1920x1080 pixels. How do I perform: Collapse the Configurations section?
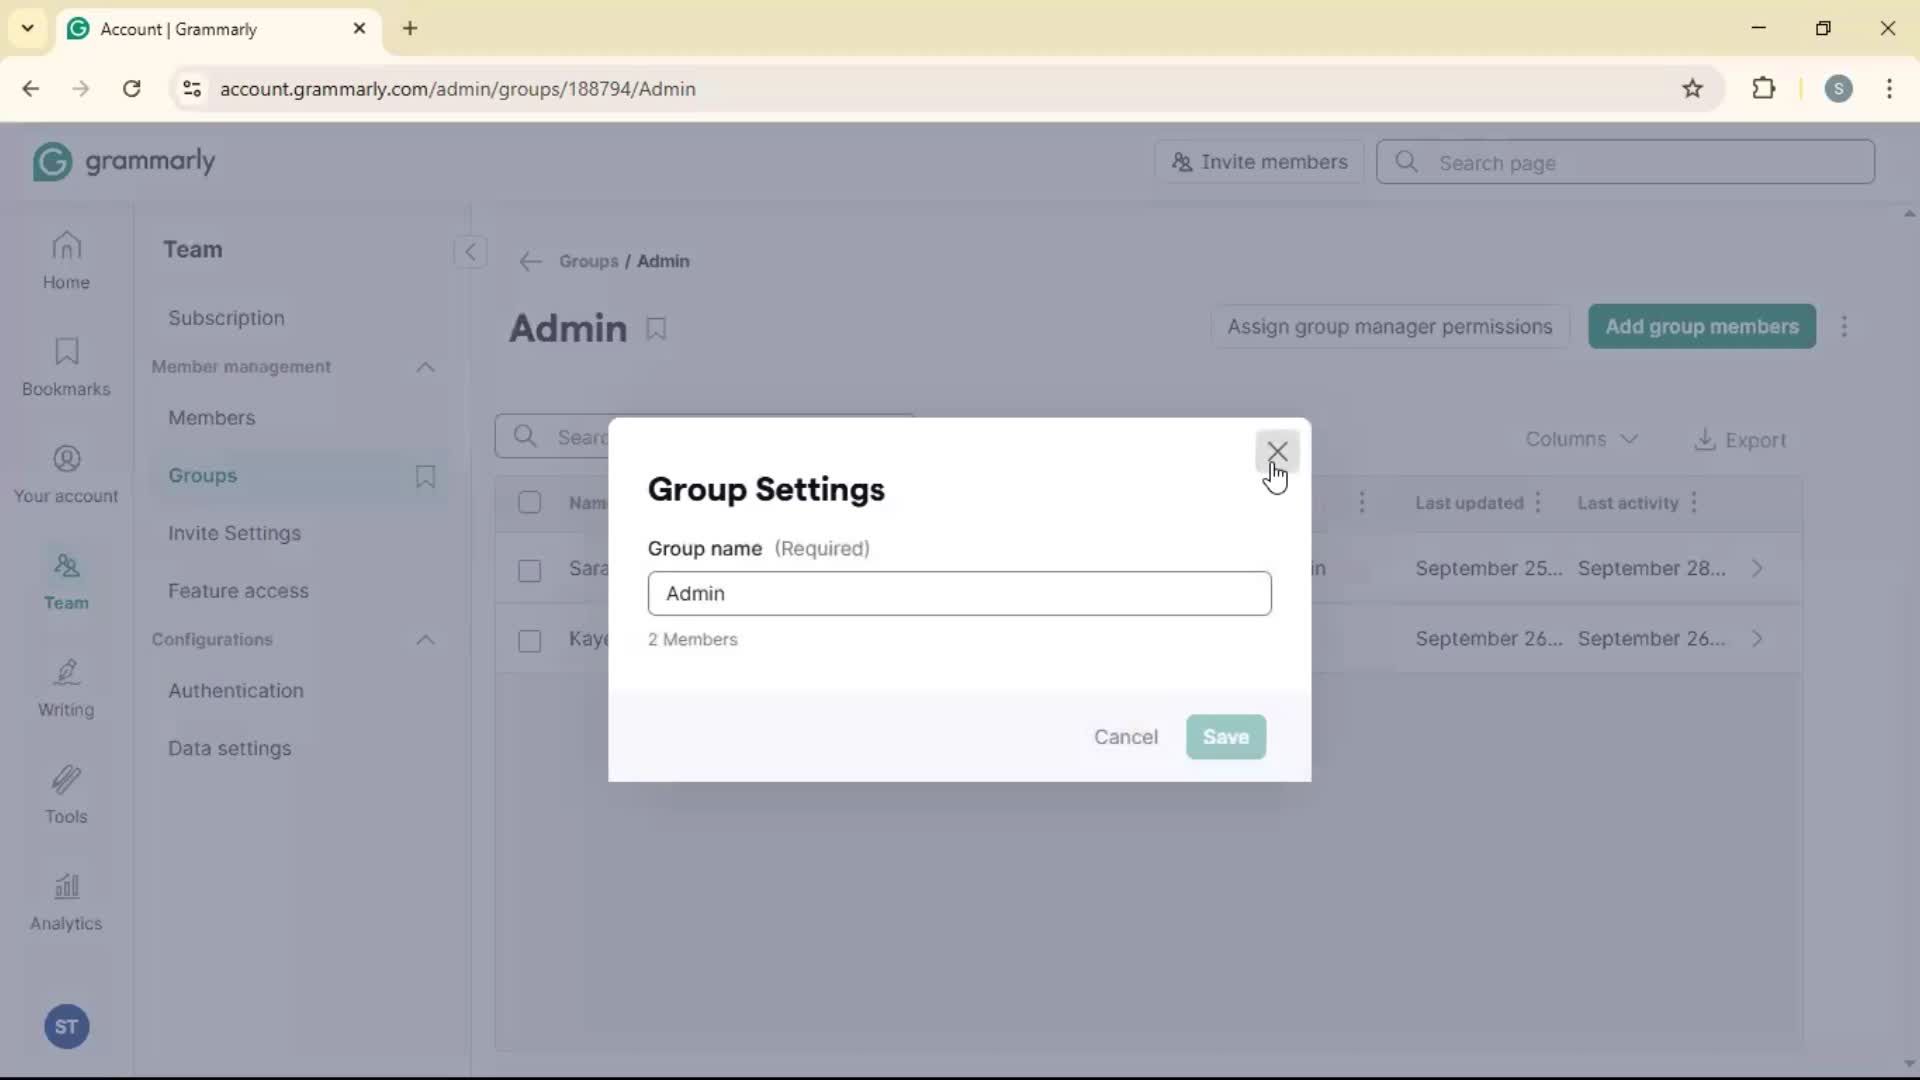tap(425, 640)
